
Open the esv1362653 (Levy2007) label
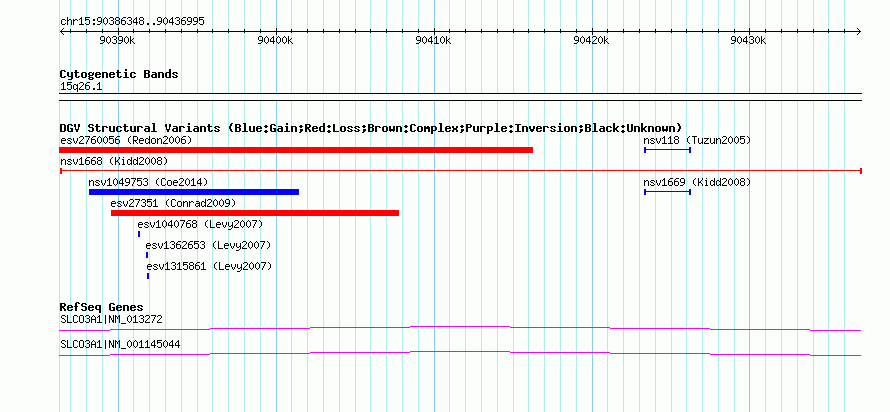(x=208, y=245)
